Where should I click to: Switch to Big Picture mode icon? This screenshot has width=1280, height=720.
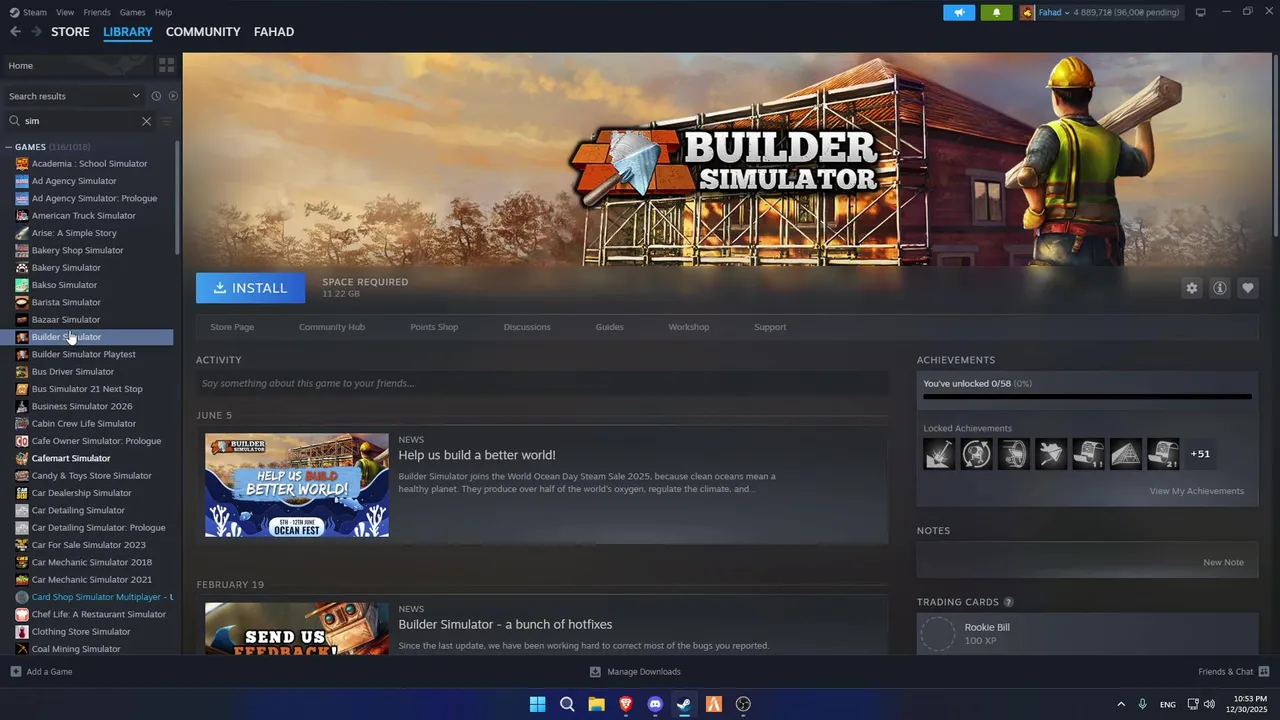pos(1200,12)
